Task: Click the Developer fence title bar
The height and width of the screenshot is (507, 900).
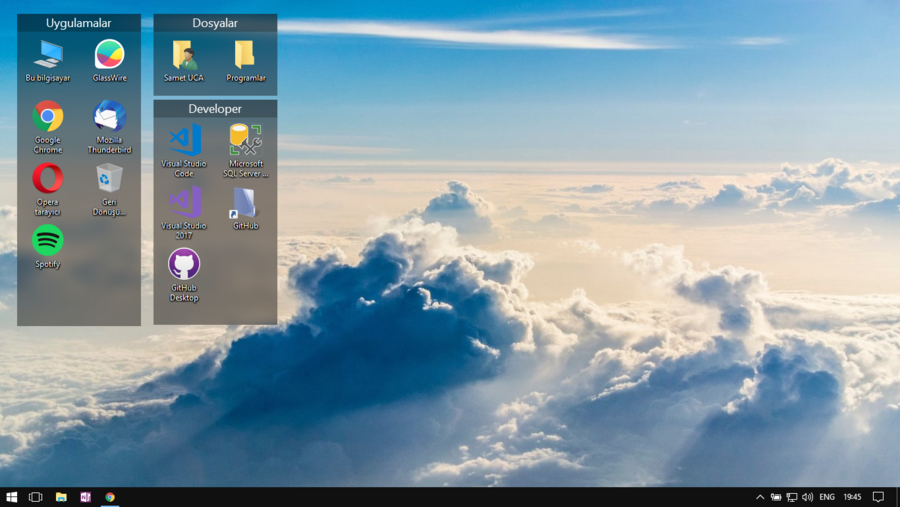Action: pos(215,108)
